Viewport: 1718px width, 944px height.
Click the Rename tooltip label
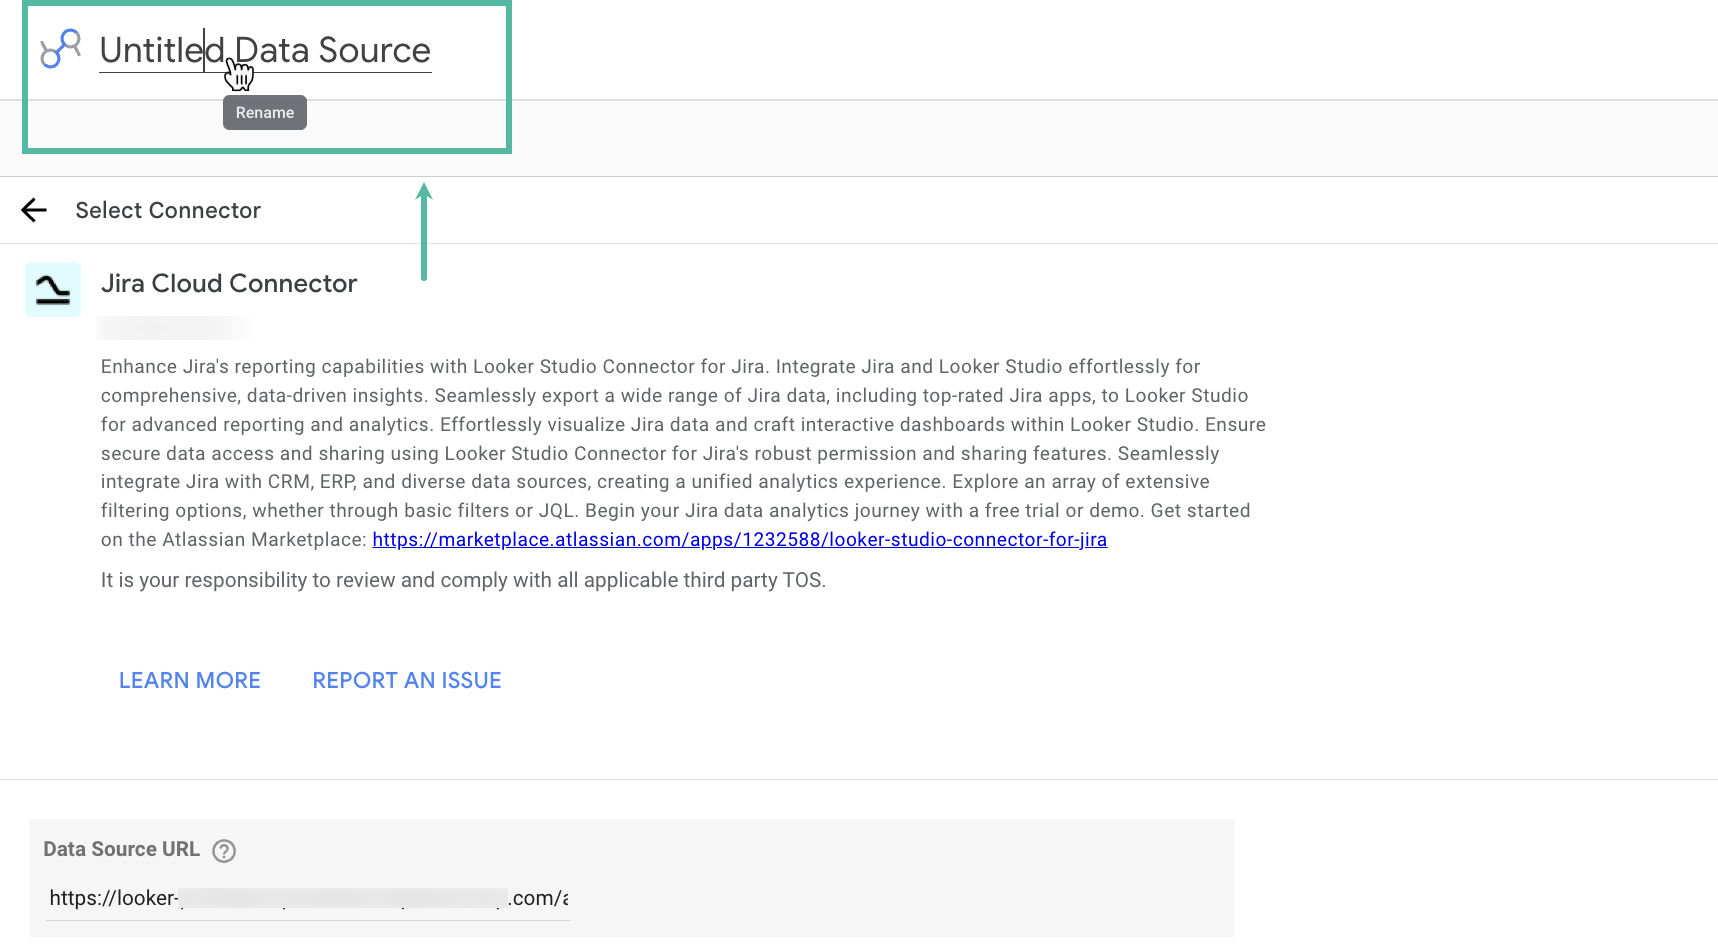265,113
